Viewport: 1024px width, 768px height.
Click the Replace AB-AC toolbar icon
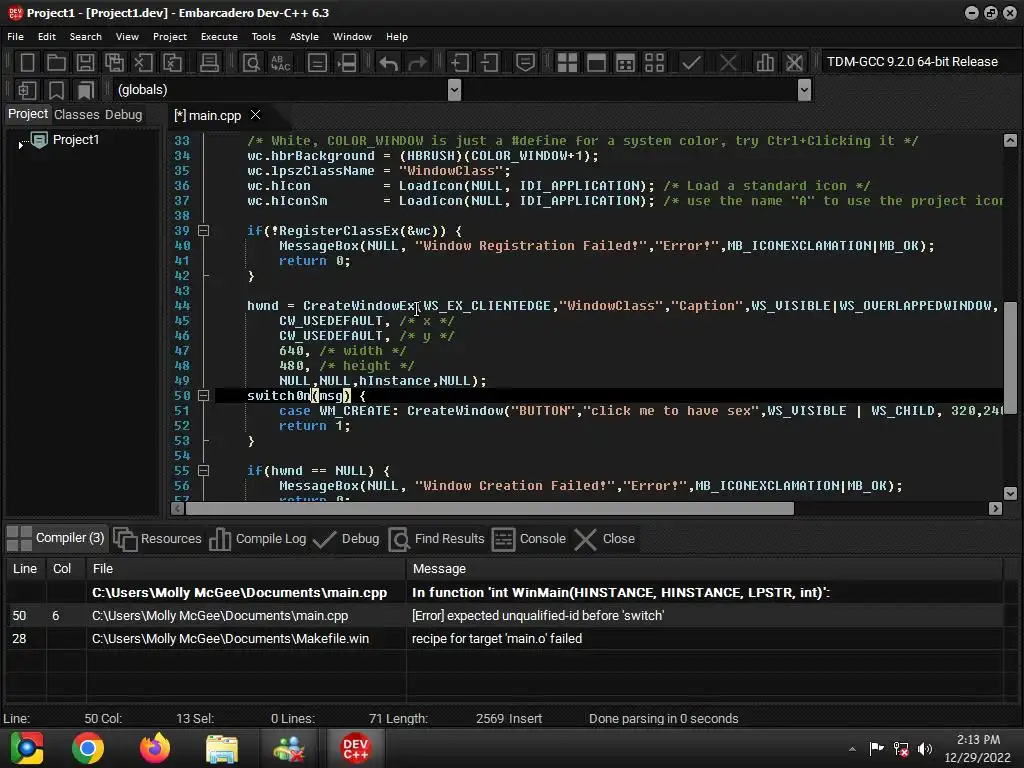280,63
